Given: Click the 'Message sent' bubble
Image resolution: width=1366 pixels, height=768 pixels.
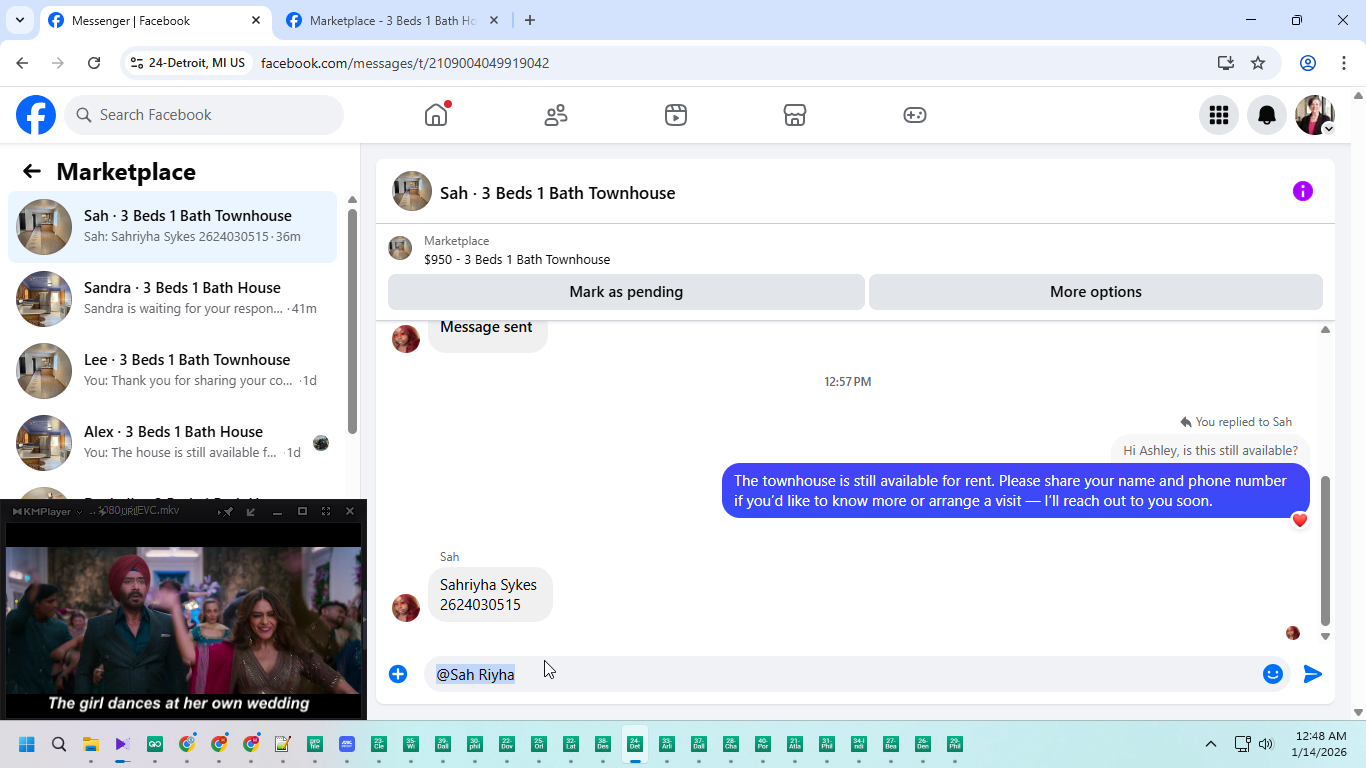Looking at the screenshot, I should [x=487, y=333].
